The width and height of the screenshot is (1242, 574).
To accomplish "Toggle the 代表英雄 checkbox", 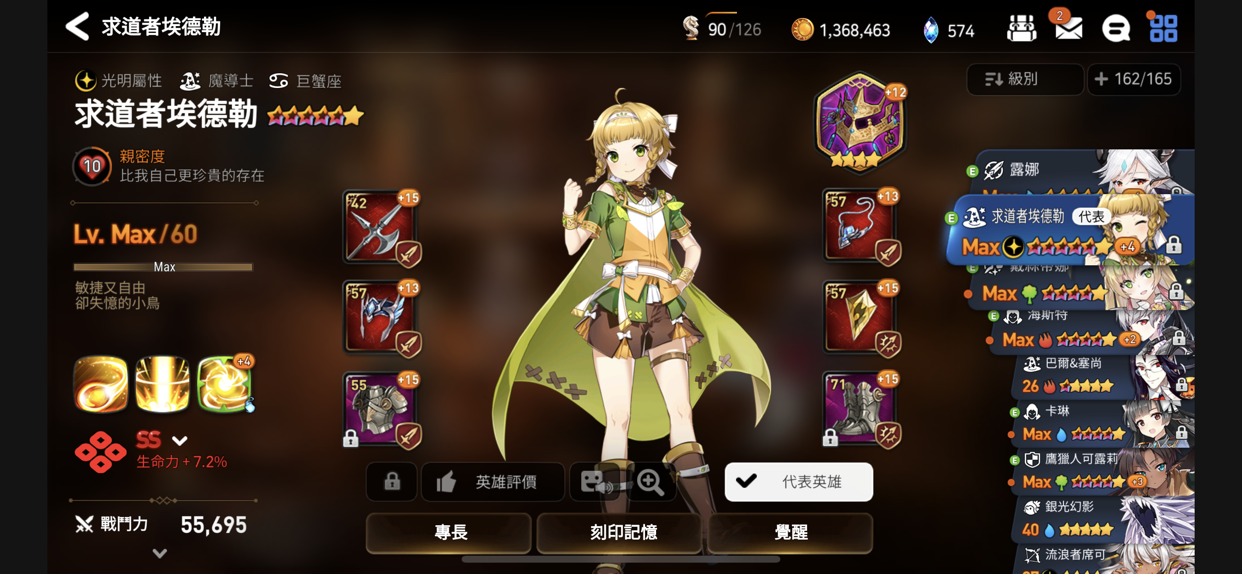I will [799, 482].
